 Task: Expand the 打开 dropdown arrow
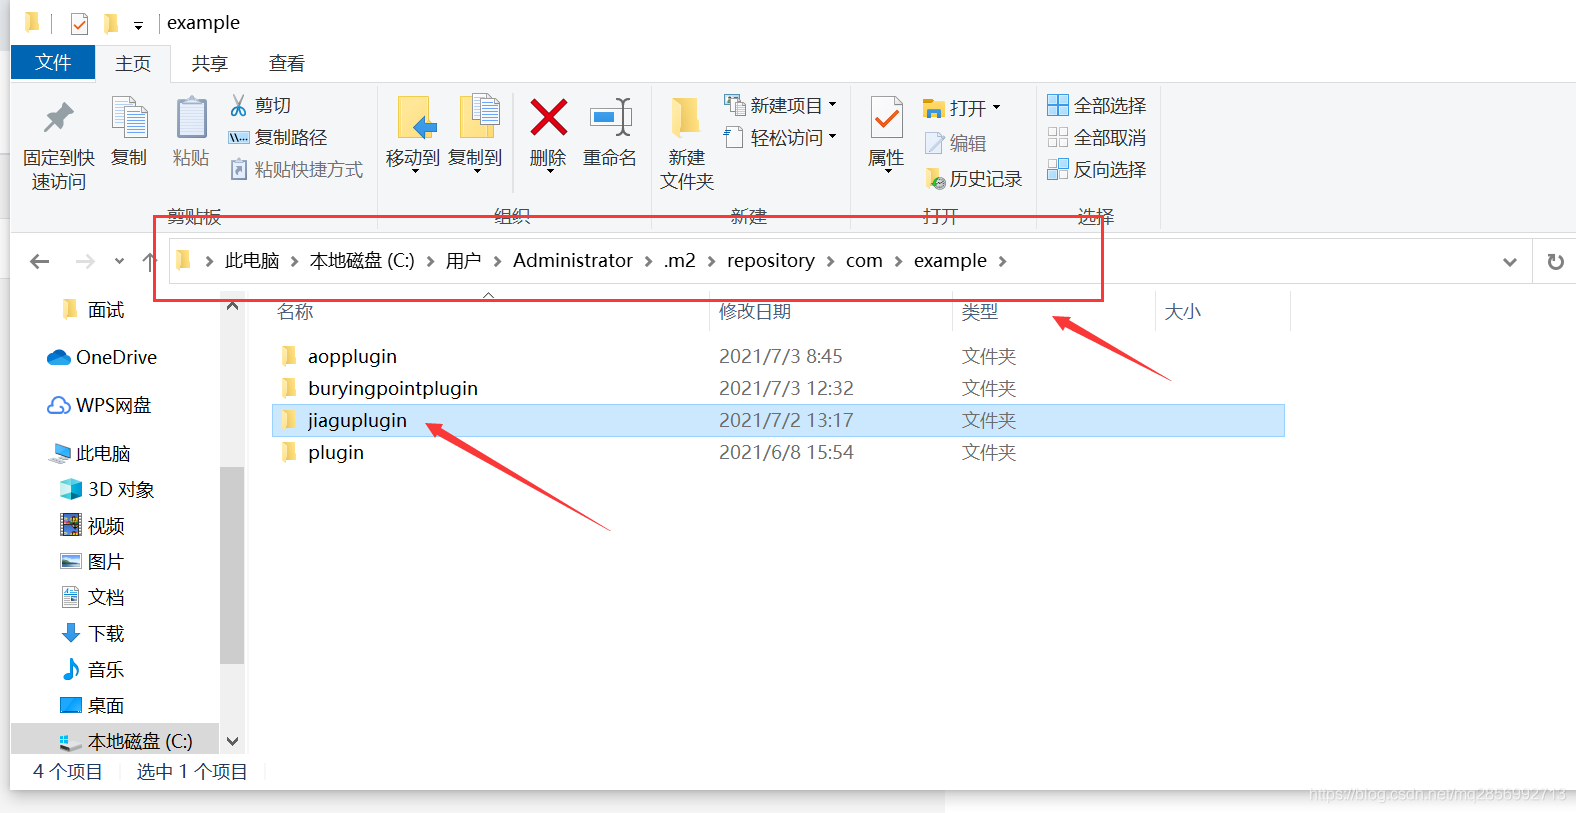(x=996, y=107)
